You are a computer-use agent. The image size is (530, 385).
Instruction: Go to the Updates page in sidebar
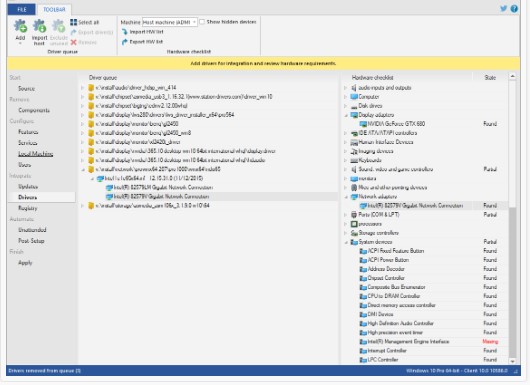click(x=28, y=187)
